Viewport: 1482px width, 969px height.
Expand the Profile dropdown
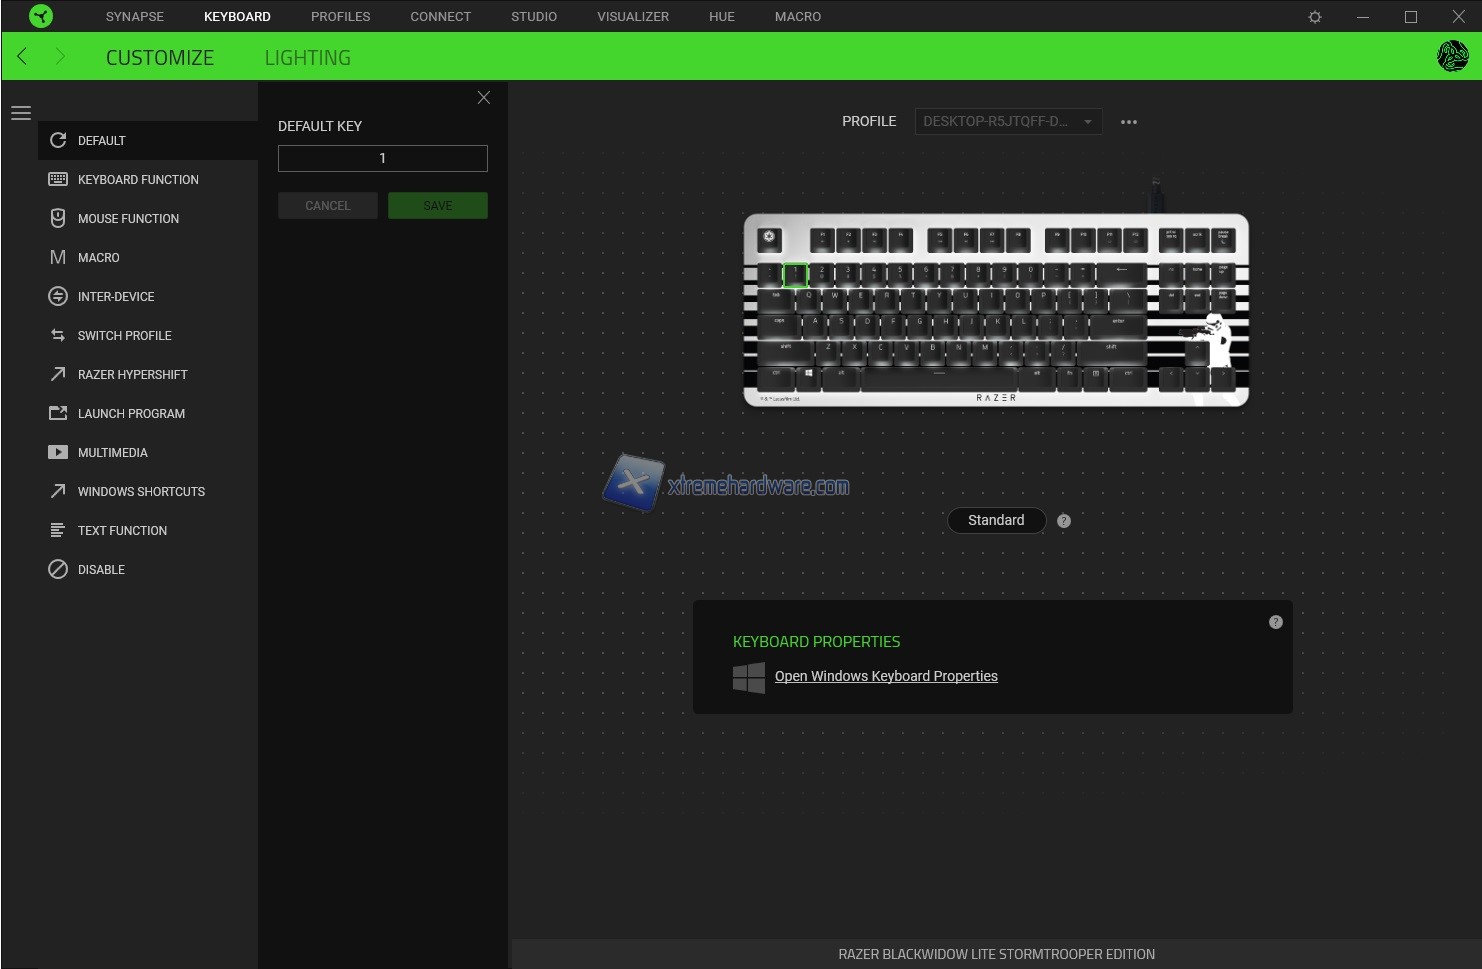(1007, 122)
